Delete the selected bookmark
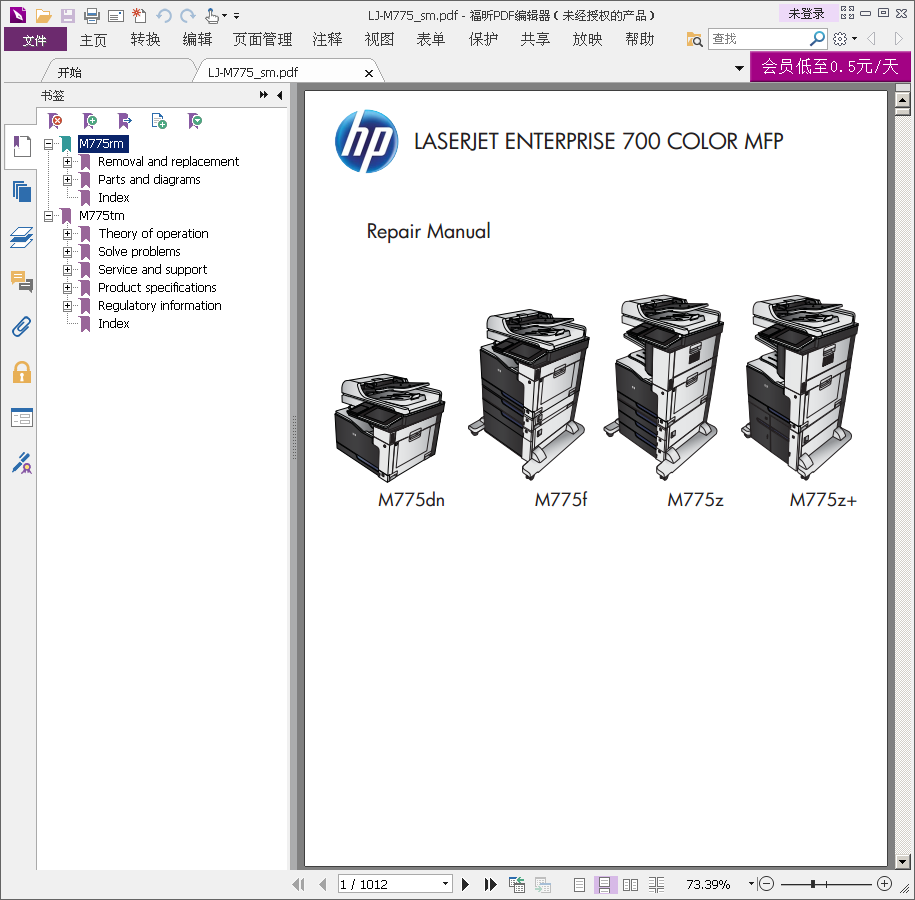Screen dimensions: 915x900 [55, 121]
